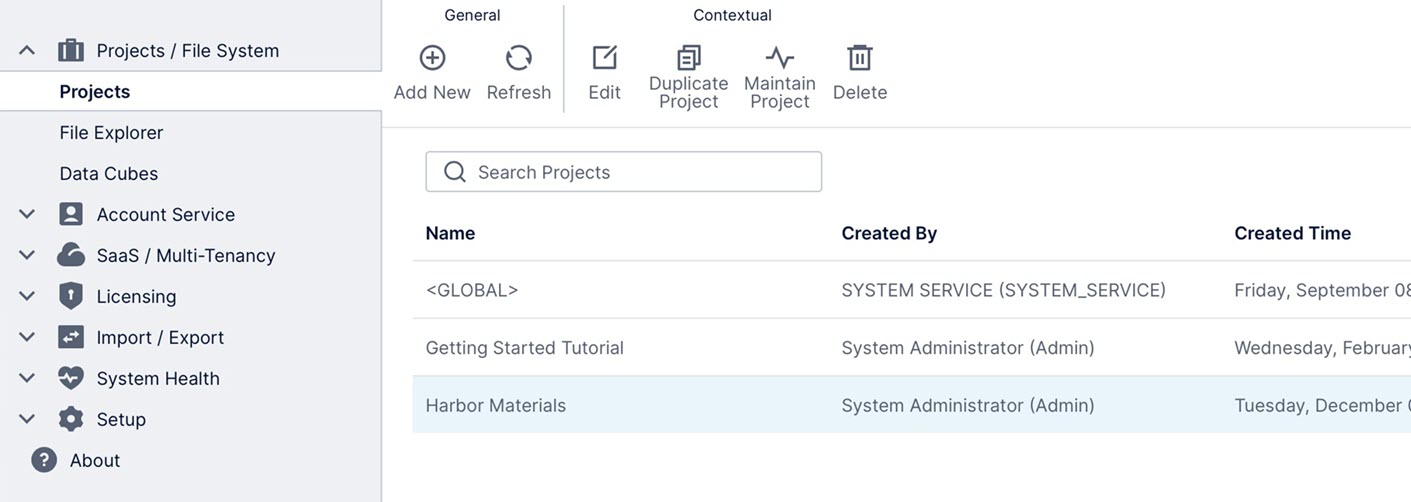Open File Explorer in the sidebar
Viewport: 1411px width, 502px height.
(x=111, y=132)
